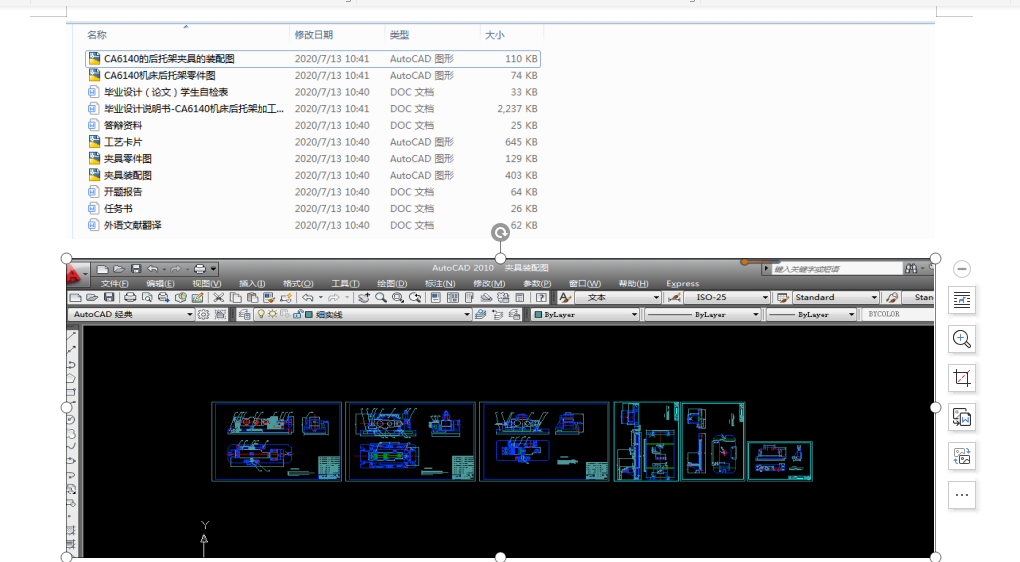The image size is (1020, 562).
Task: Open the three-dots more options button
Action: [961, 495]
